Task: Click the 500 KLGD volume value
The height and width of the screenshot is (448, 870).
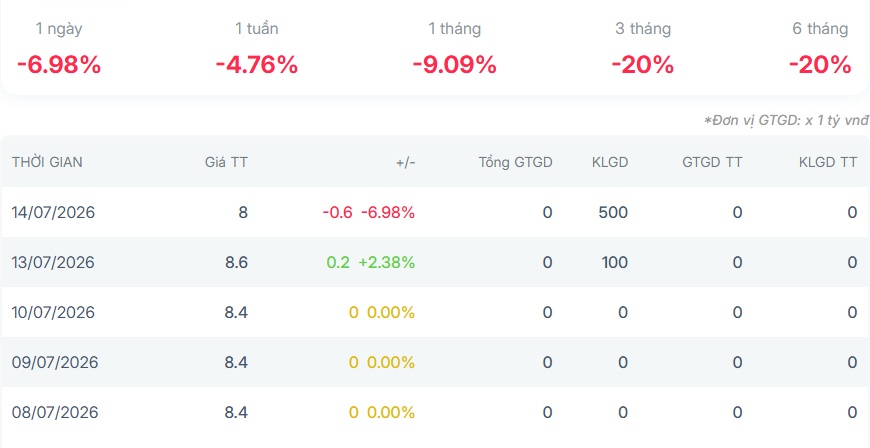Action: [x=613, y=213]
